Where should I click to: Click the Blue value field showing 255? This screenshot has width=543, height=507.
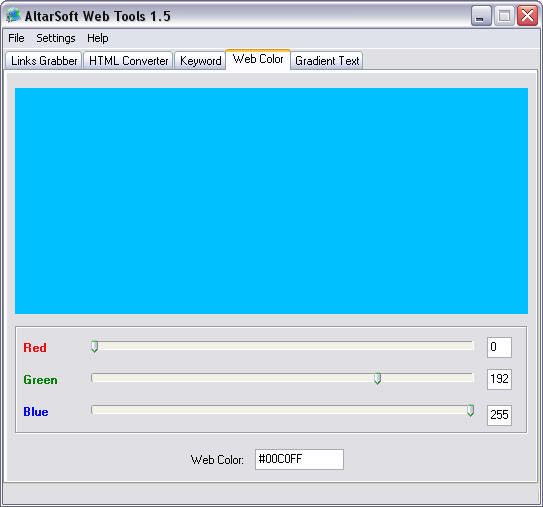(x=499, y=415)
